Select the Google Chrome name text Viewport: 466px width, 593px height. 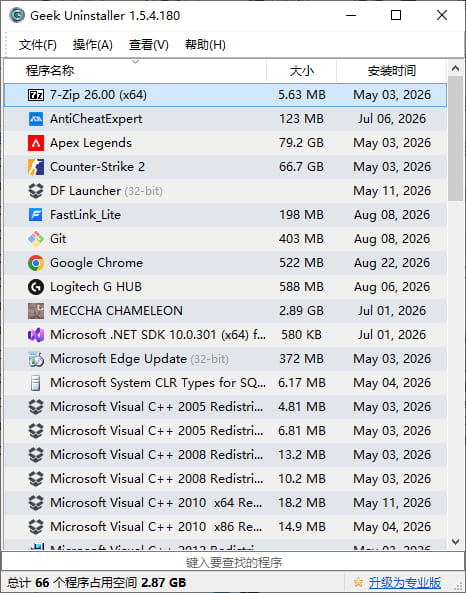click(96, 263)
